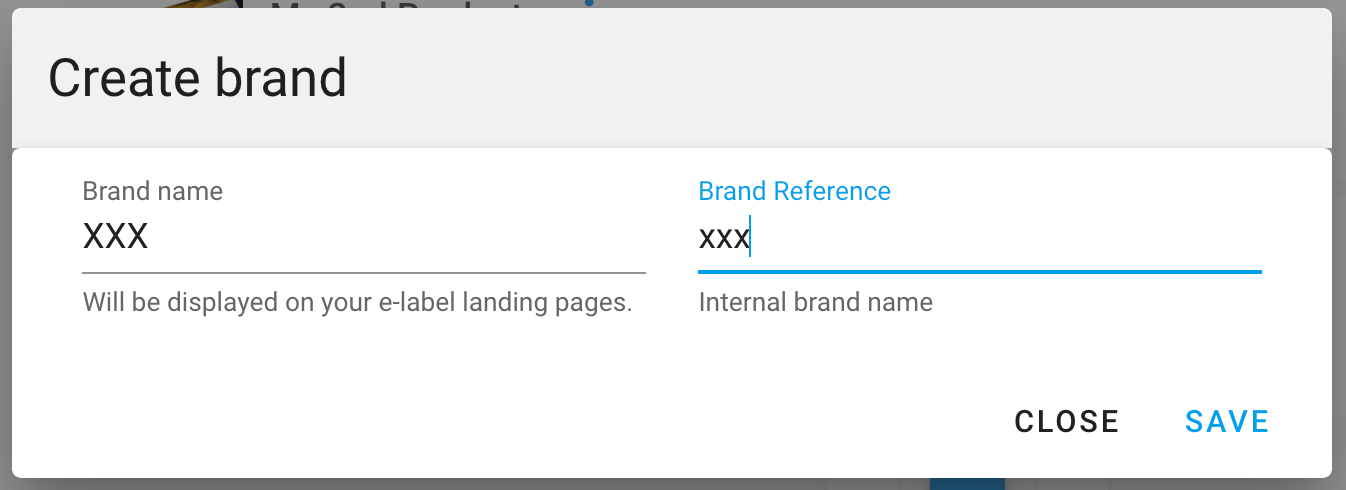Click the "Internal brand name" hint text
This screenshot has height=490, width=1346.
pyautogui.click(x=815, y=302)
